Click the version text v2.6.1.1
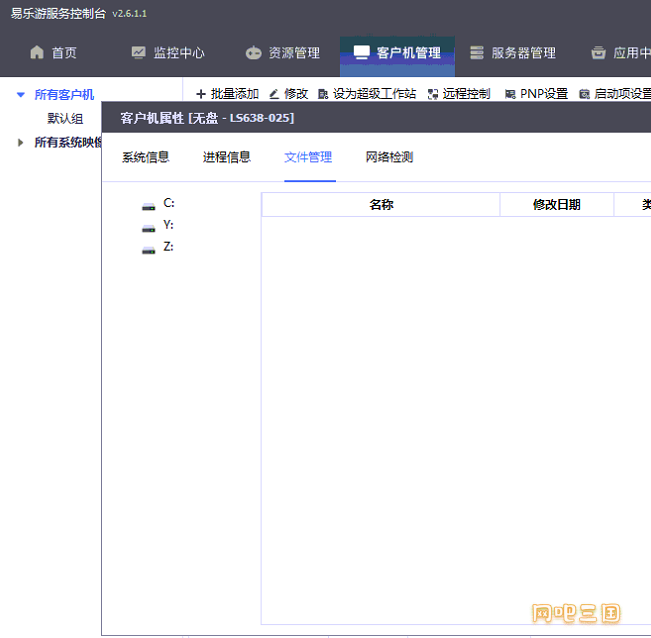 pyautogui.click(x=129, y=14)
